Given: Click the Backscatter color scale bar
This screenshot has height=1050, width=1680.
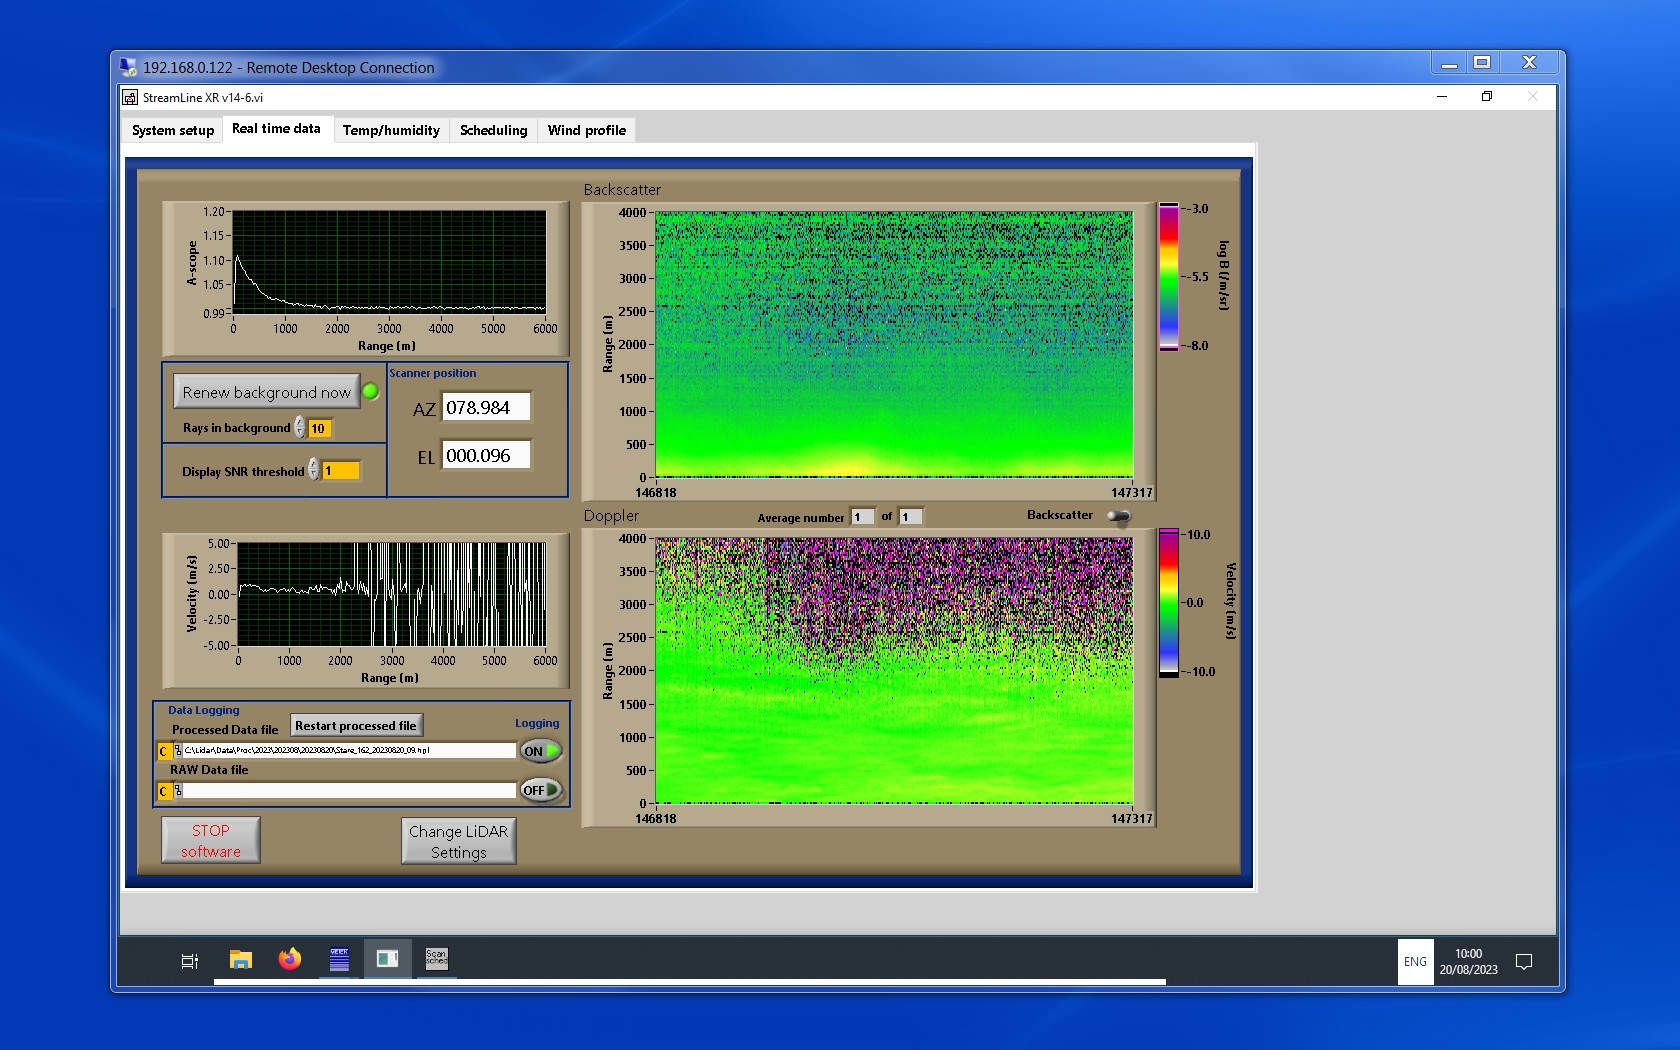Looking at the screenshot, I should pos(1168,277).
